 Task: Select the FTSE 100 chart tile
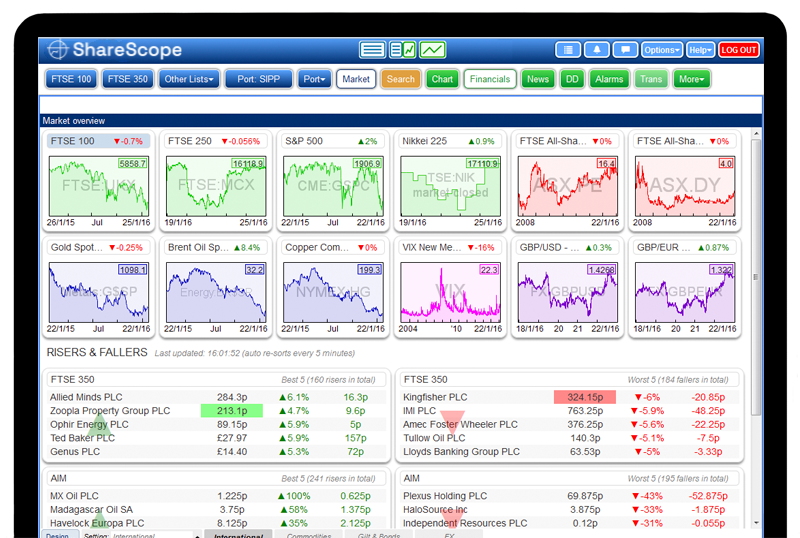coord(99,180)
